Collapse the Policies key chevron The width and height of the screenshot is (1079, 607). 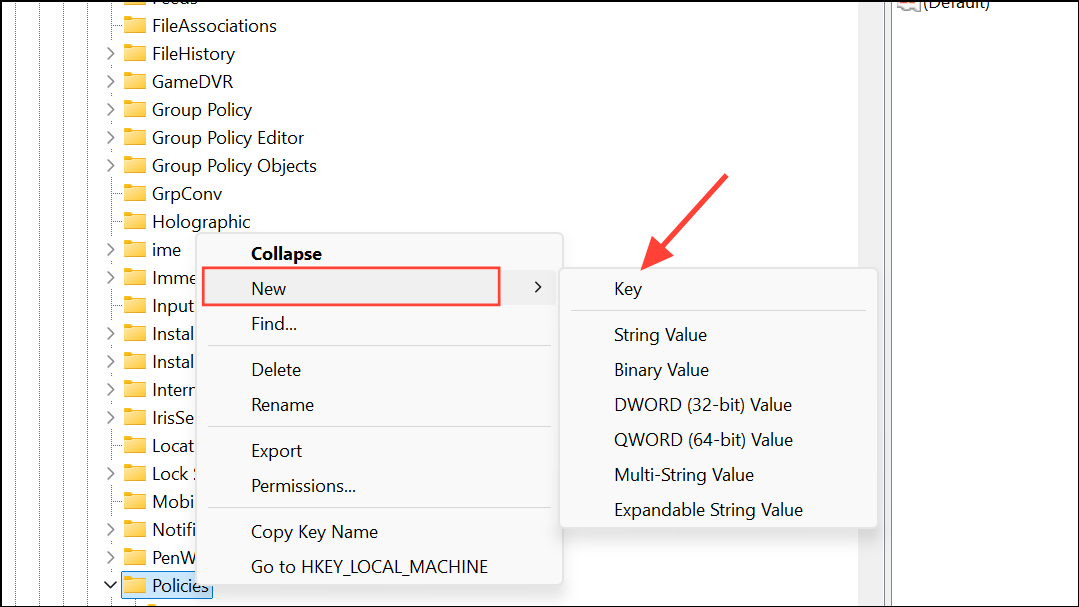(110, 585)
